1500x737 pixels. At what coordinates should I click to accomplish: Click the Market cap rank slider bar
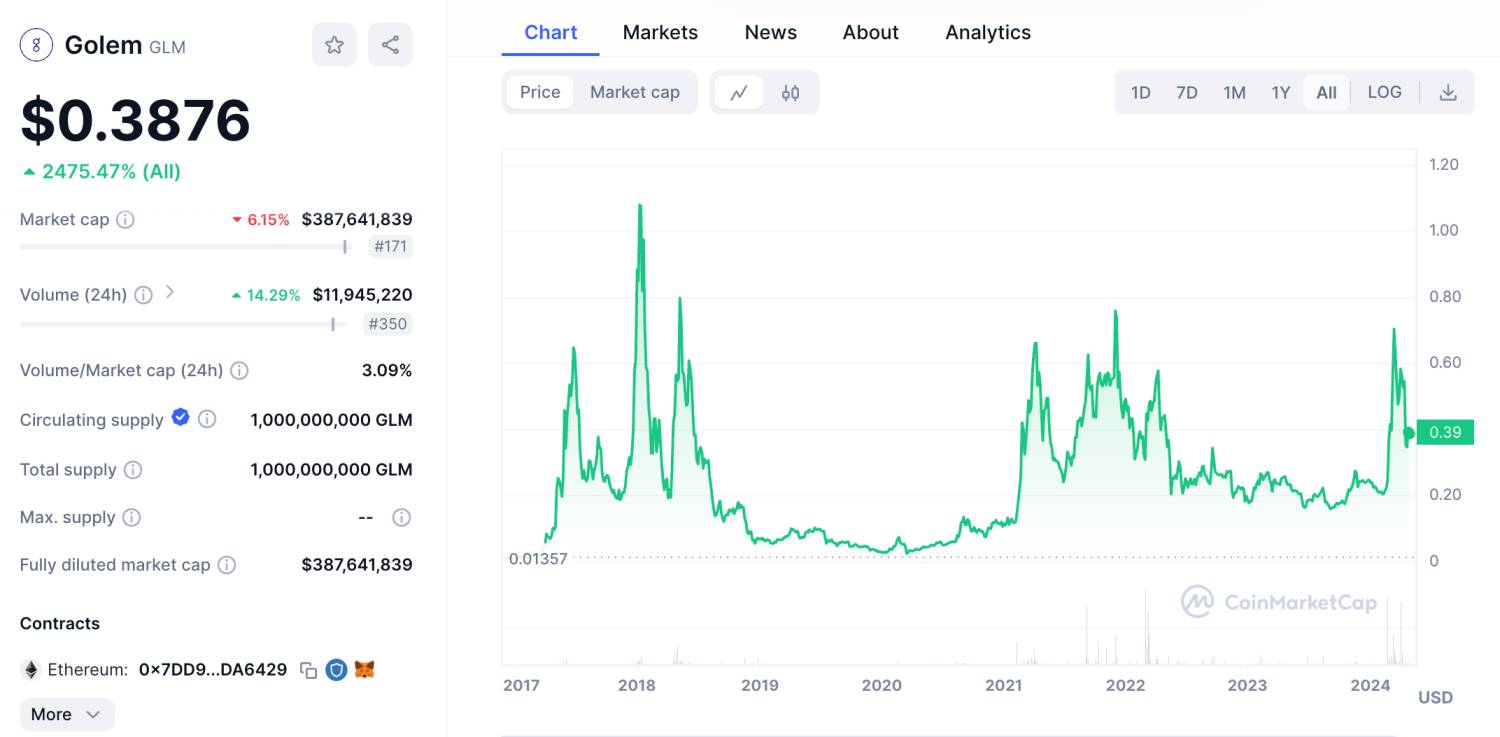pyautogui.click(x=183, y=246)
